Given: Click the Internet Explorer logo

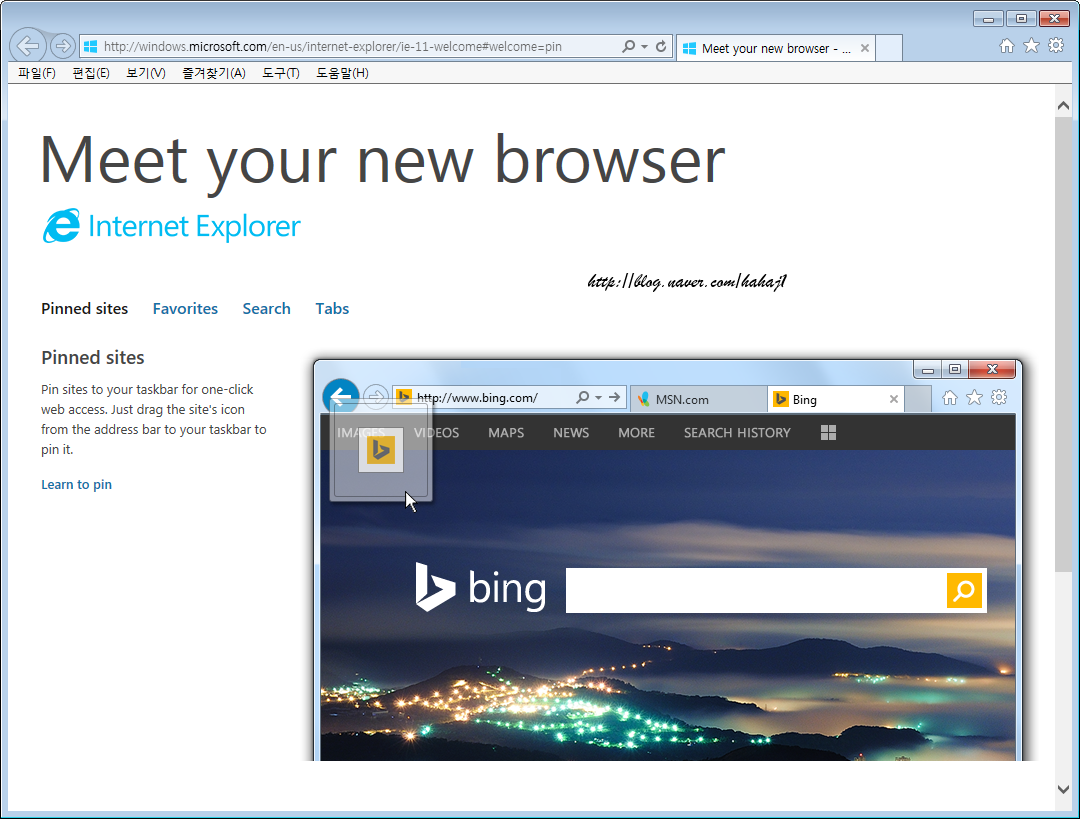Looking at the screenshot, I should click(x=171, y=226).
